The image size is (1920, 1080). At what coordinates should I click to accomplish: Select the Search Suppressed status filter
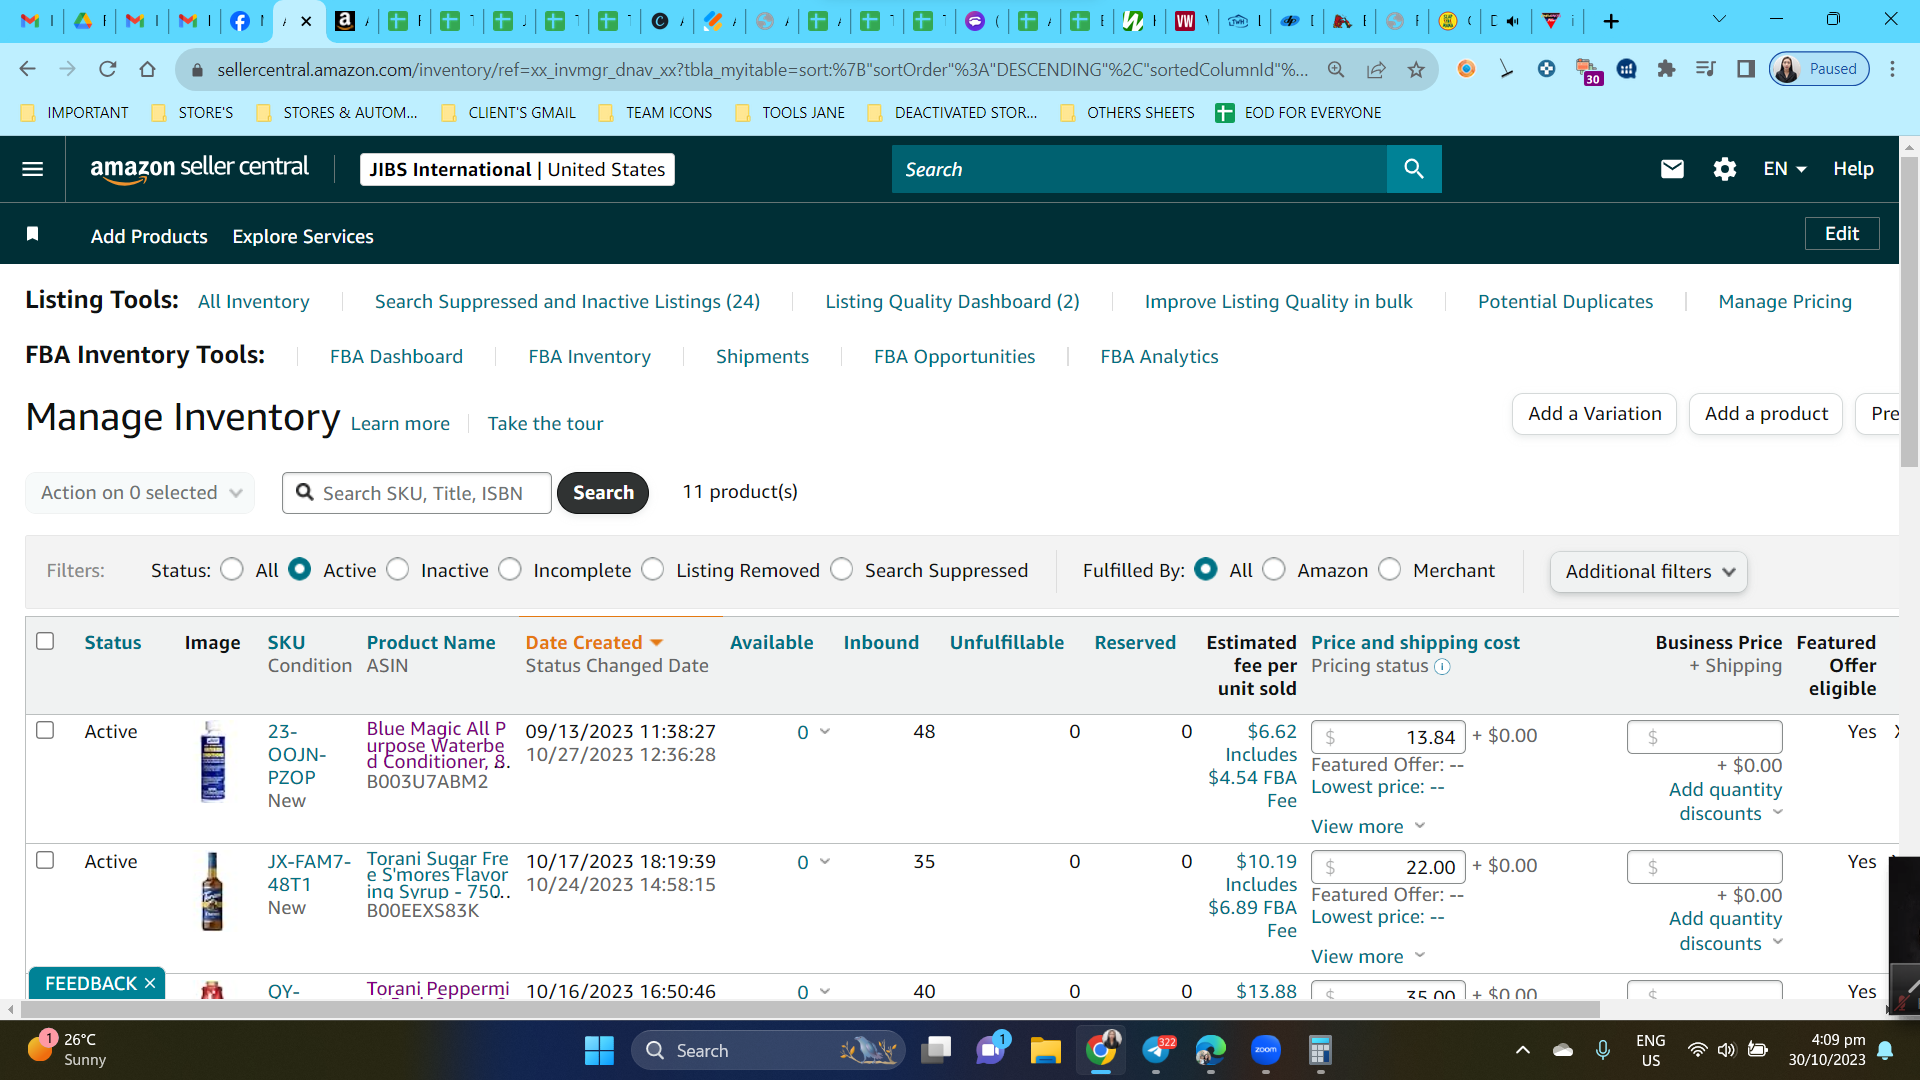[x=842, y=570]
